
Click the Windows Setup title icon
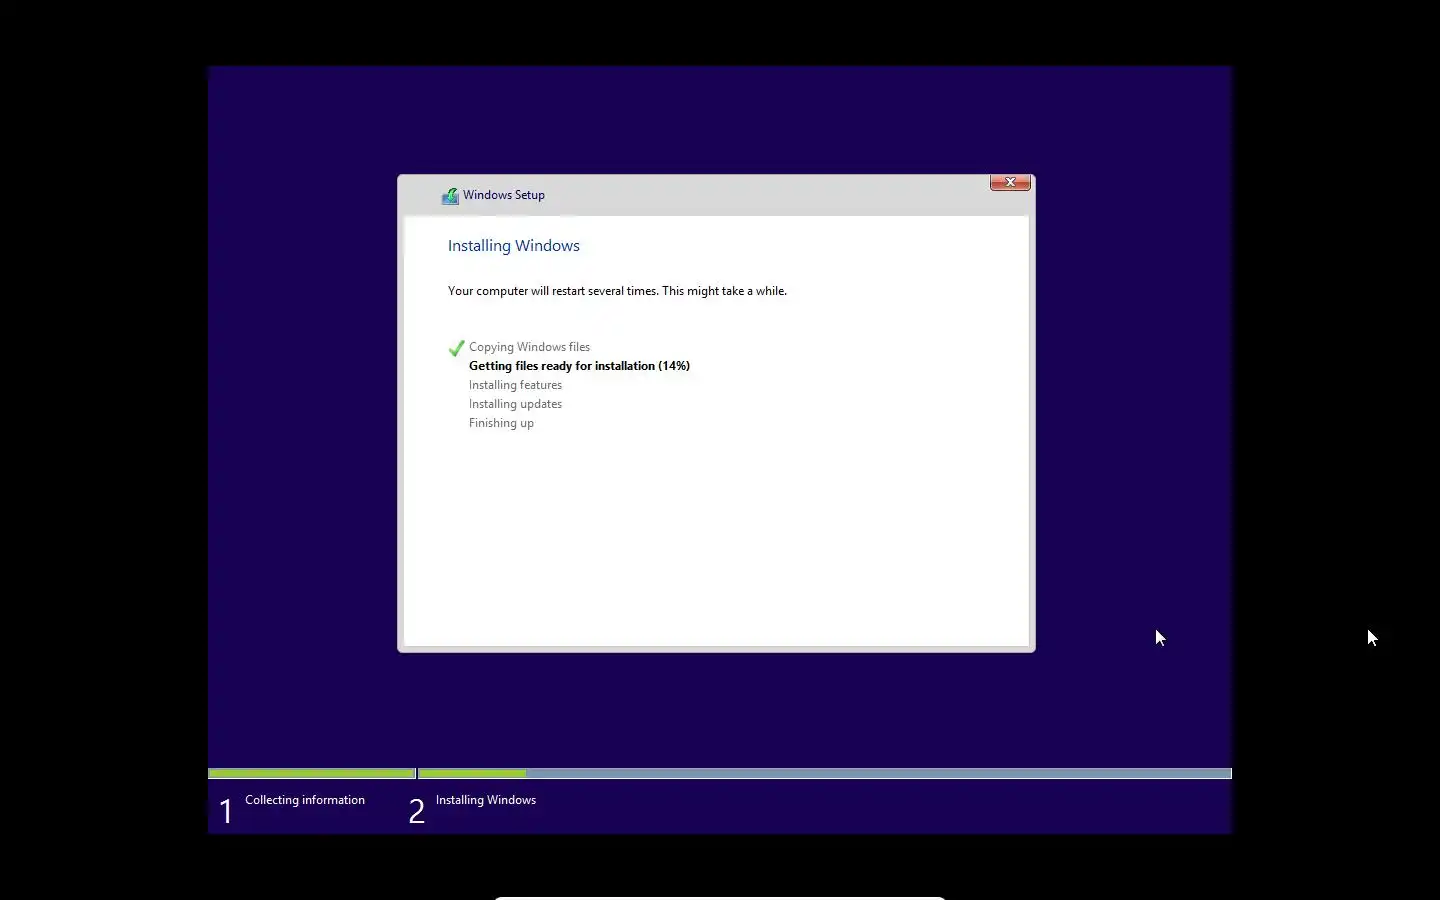point(450,196)
